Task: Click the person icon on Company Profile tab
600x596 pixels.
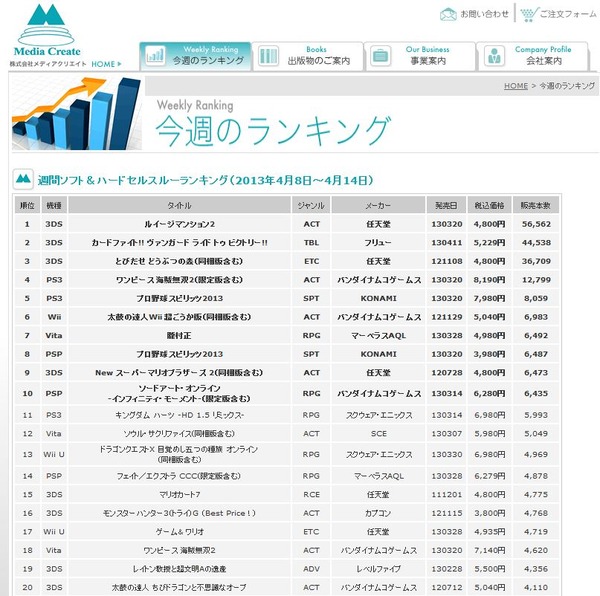Action: [x=494, y=56]
